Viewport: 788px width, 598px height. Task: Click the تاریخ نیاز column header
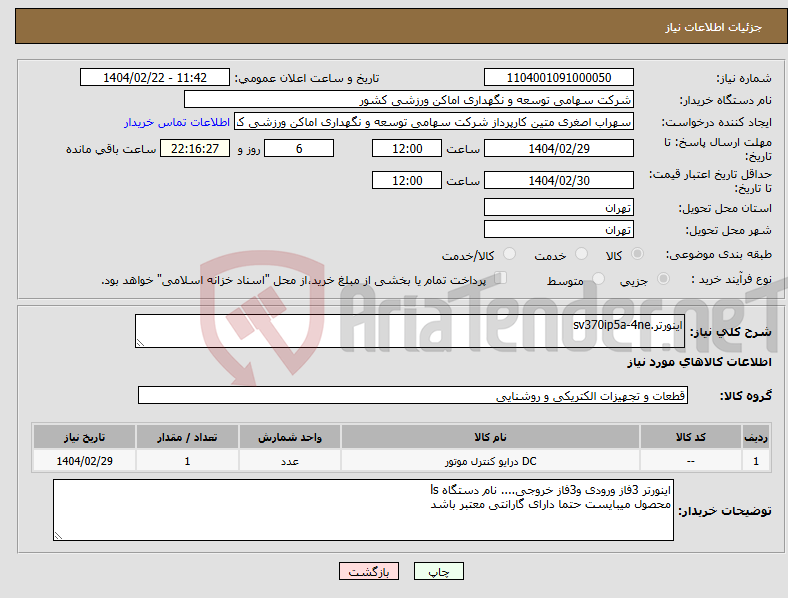coord(84,437)
